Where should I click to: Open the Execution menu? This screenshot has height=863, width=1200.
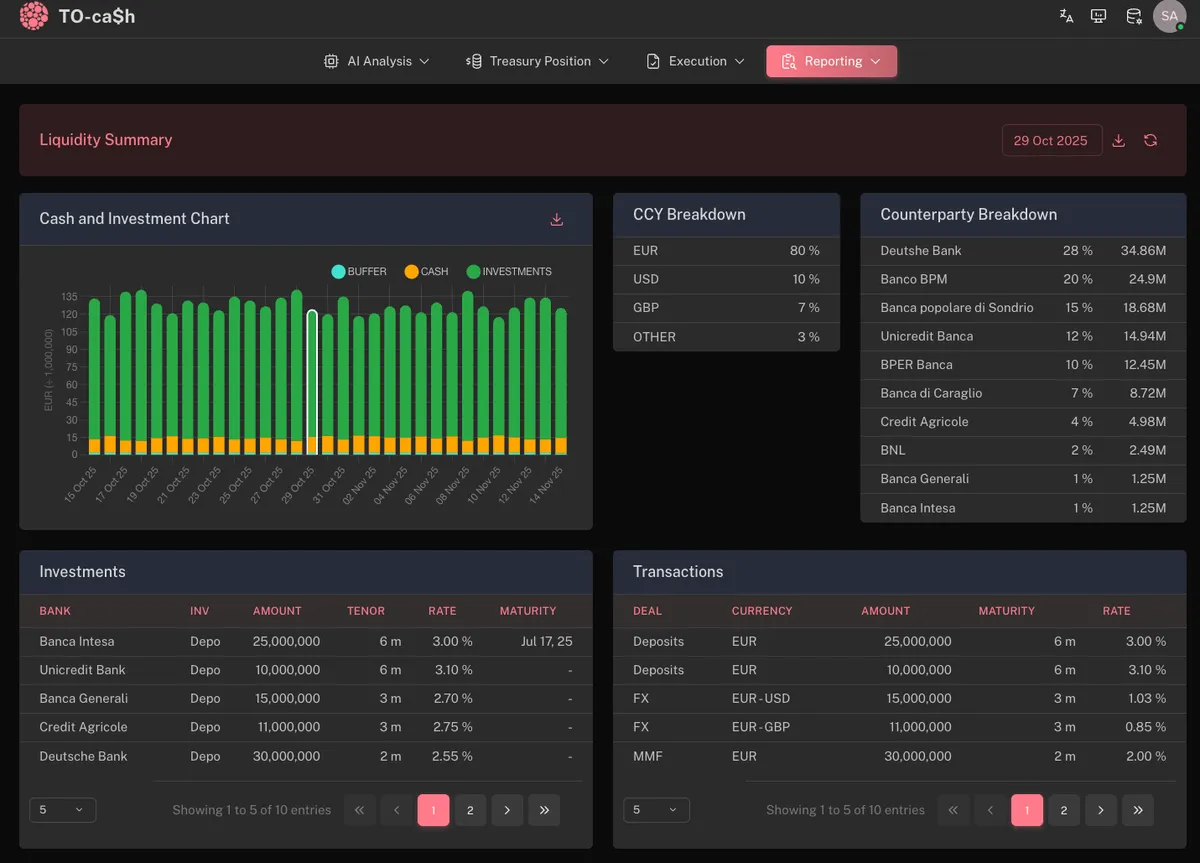pos(694,61)
